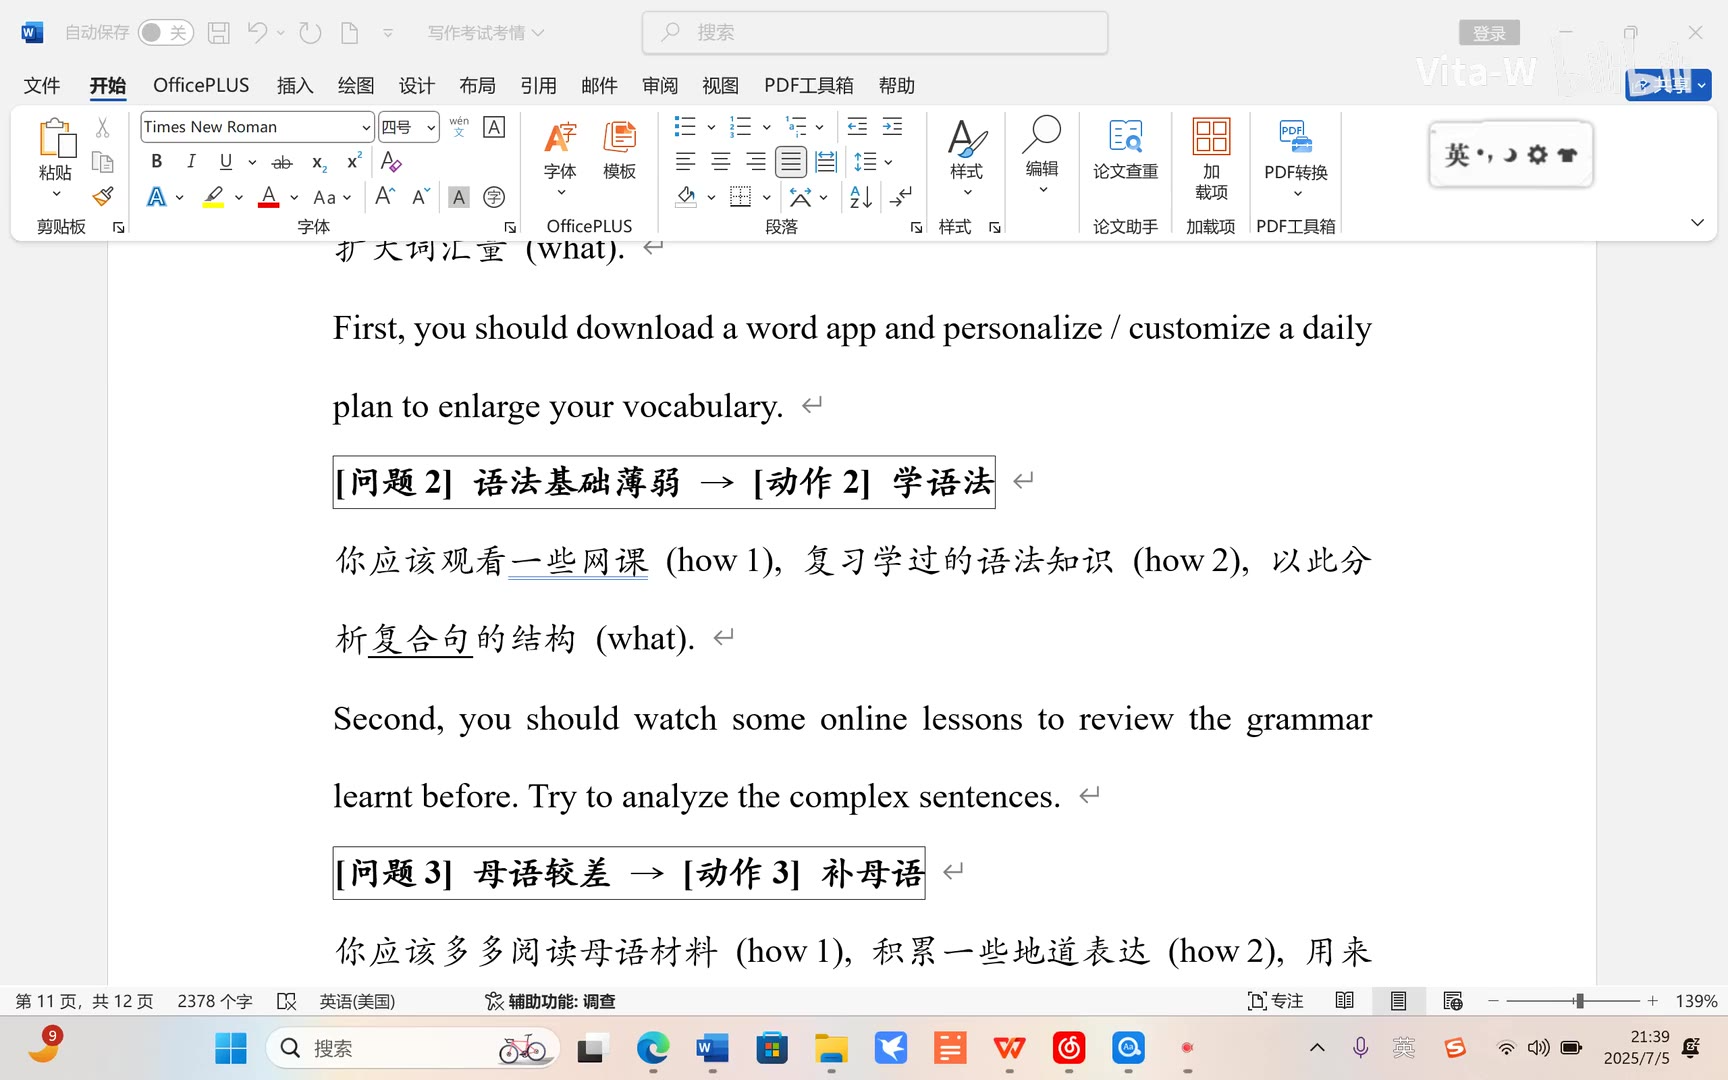Expand the PDF转换 dropdown menu
This screenshot has width=1728, height=1080.
click(x=1296, y=193)
